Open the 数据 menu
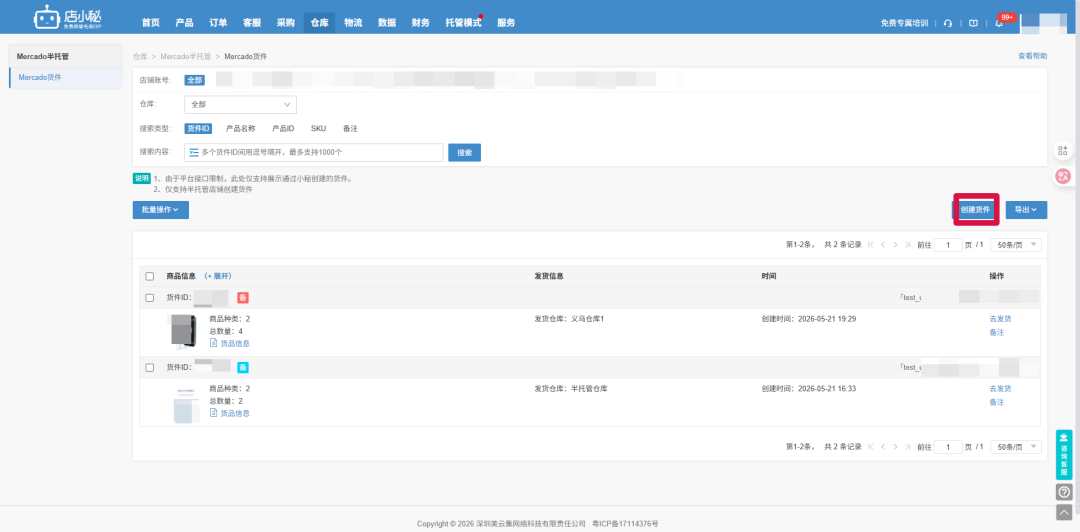Viewport: 1080px width, 532px height. (x=387, y=23)
